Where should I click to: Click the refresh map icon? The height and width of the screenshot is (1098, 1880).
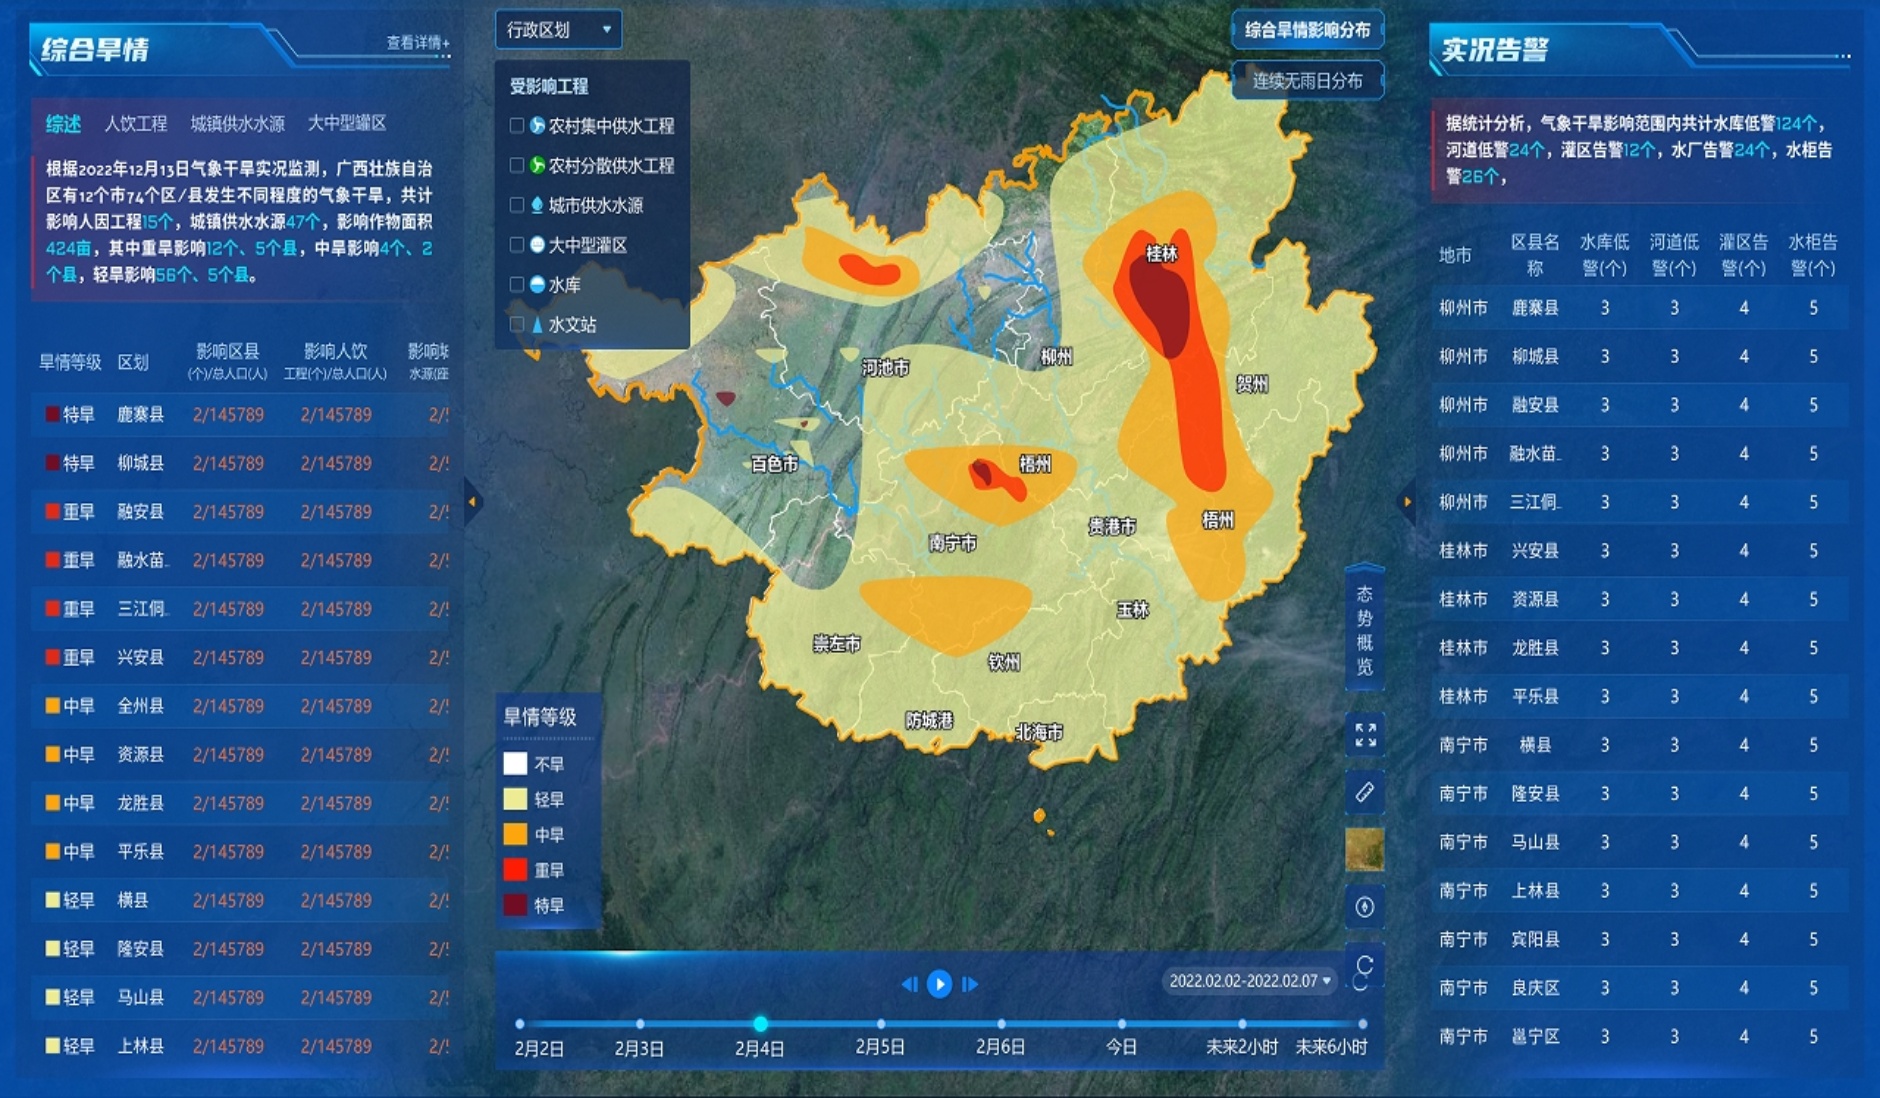pyautogui.click(x=1364, y=966)
